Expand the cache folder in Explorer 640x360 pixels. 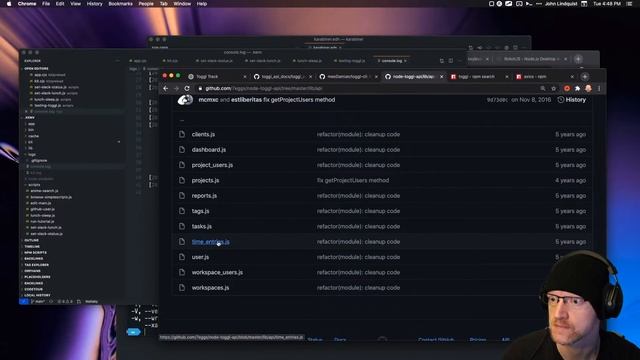coord(33,136)
